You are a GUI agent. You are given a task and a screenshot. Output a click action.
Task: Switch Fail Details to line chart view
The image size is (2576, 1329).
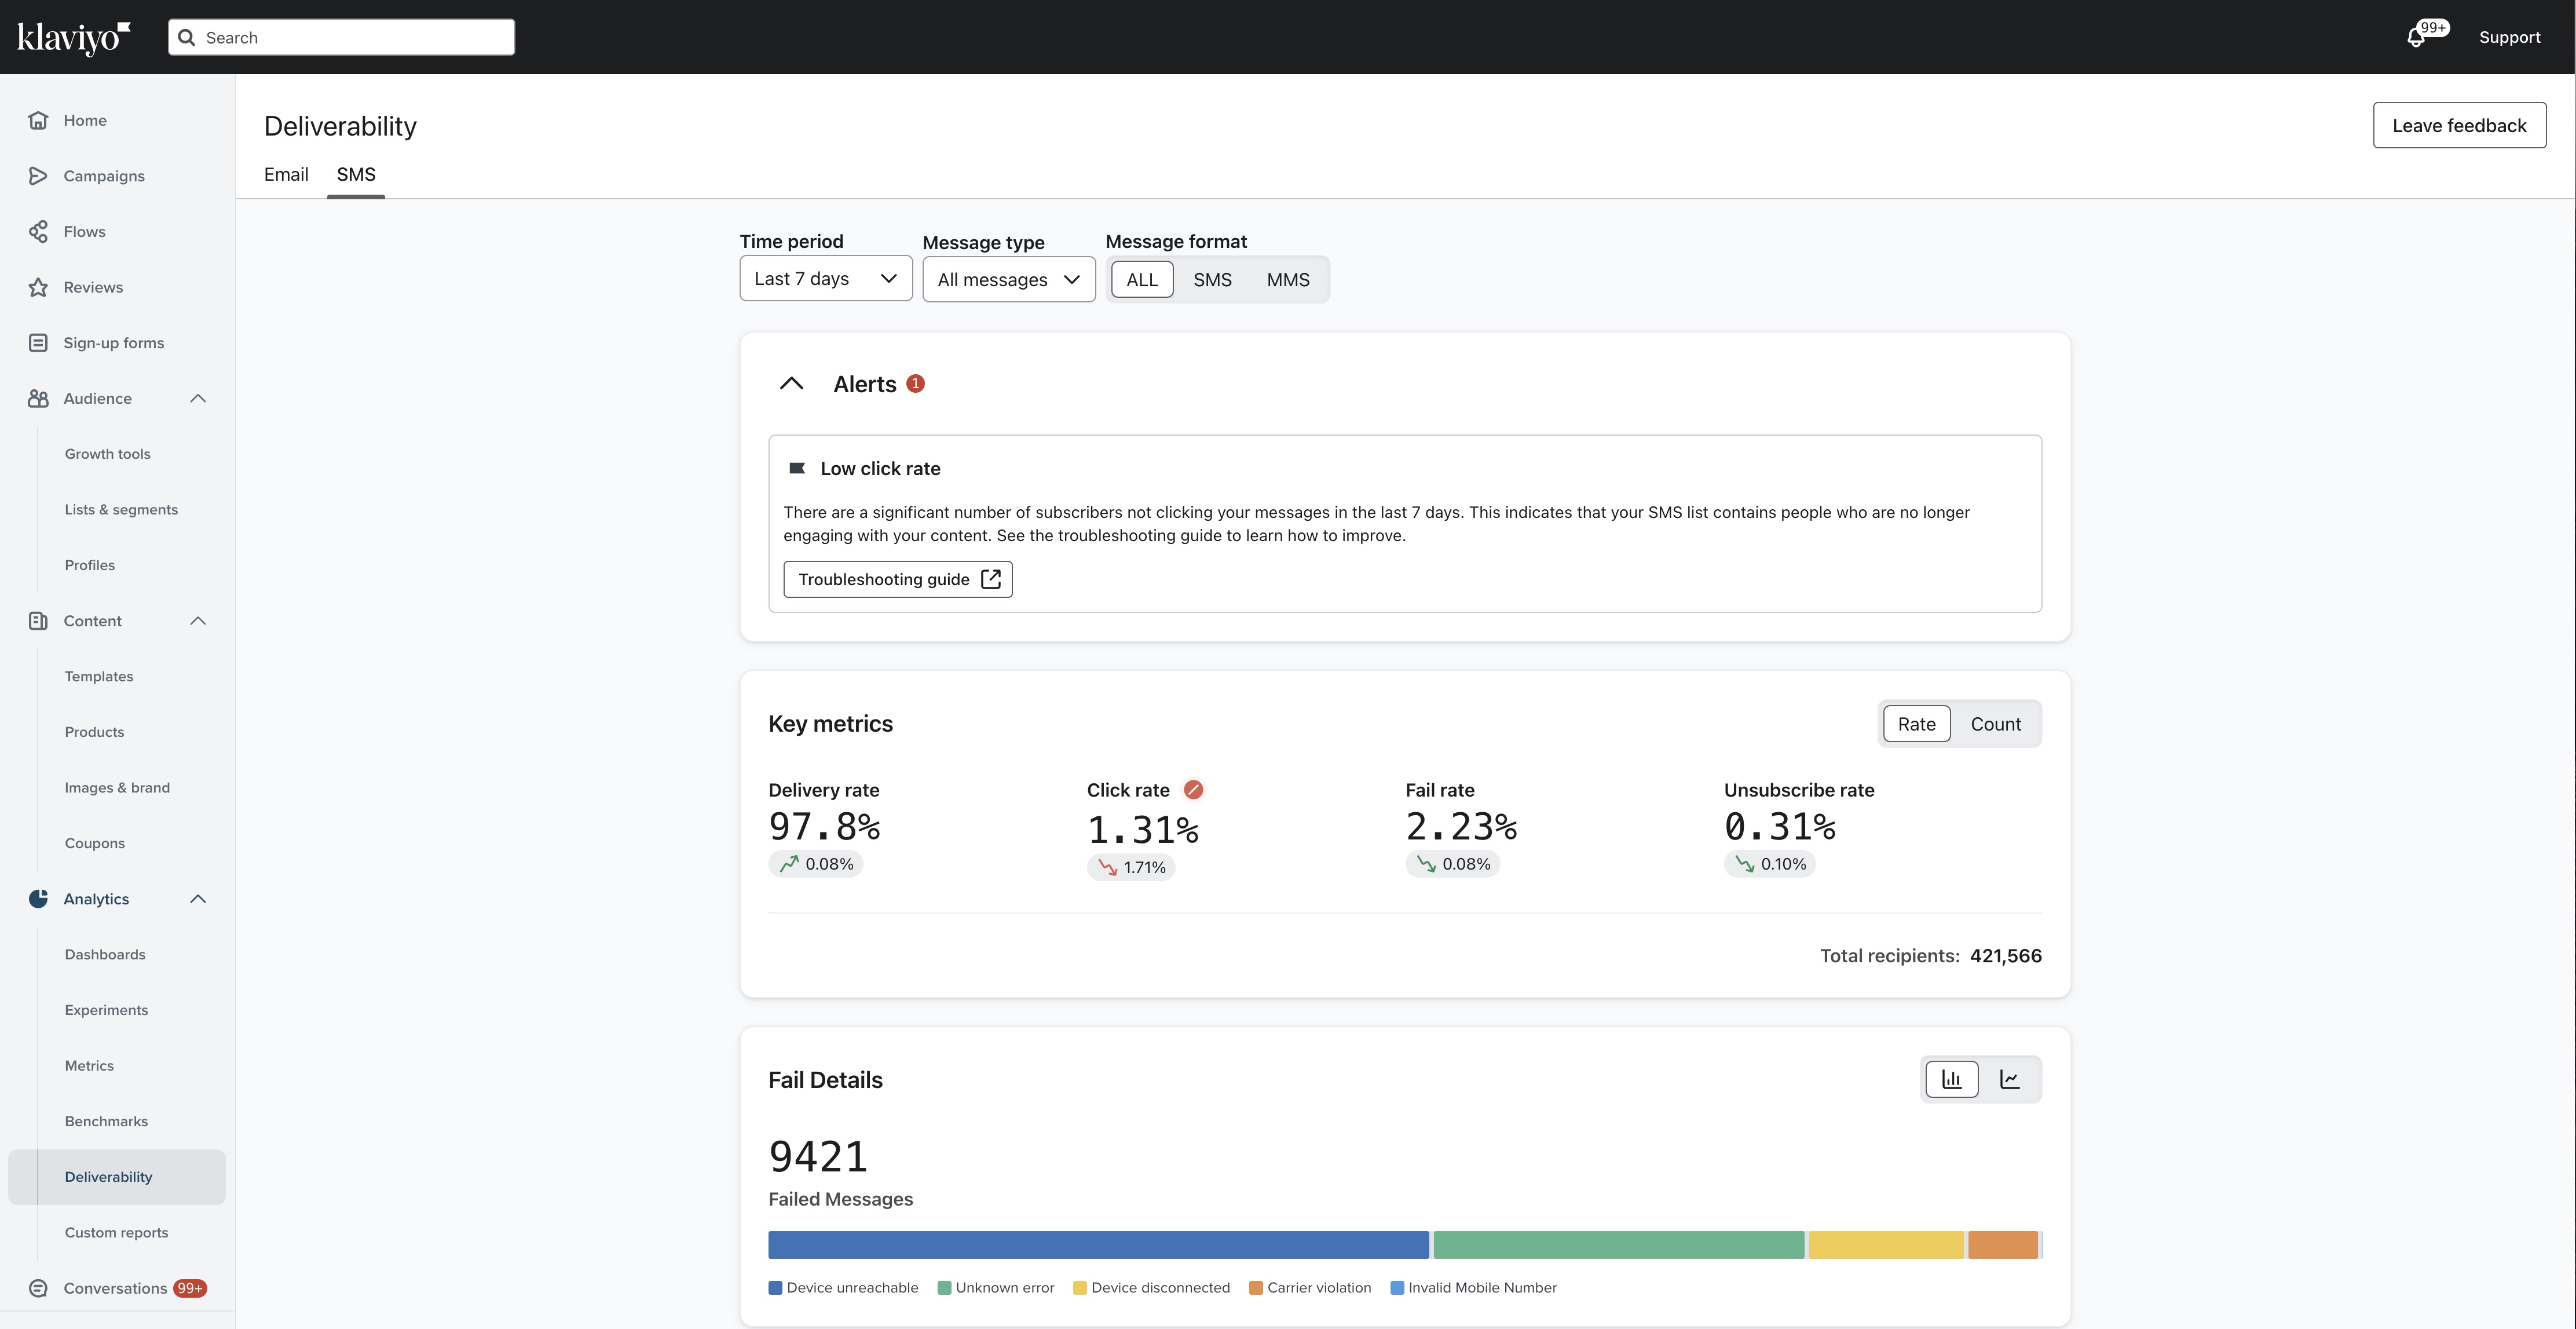(2010, 1079)
